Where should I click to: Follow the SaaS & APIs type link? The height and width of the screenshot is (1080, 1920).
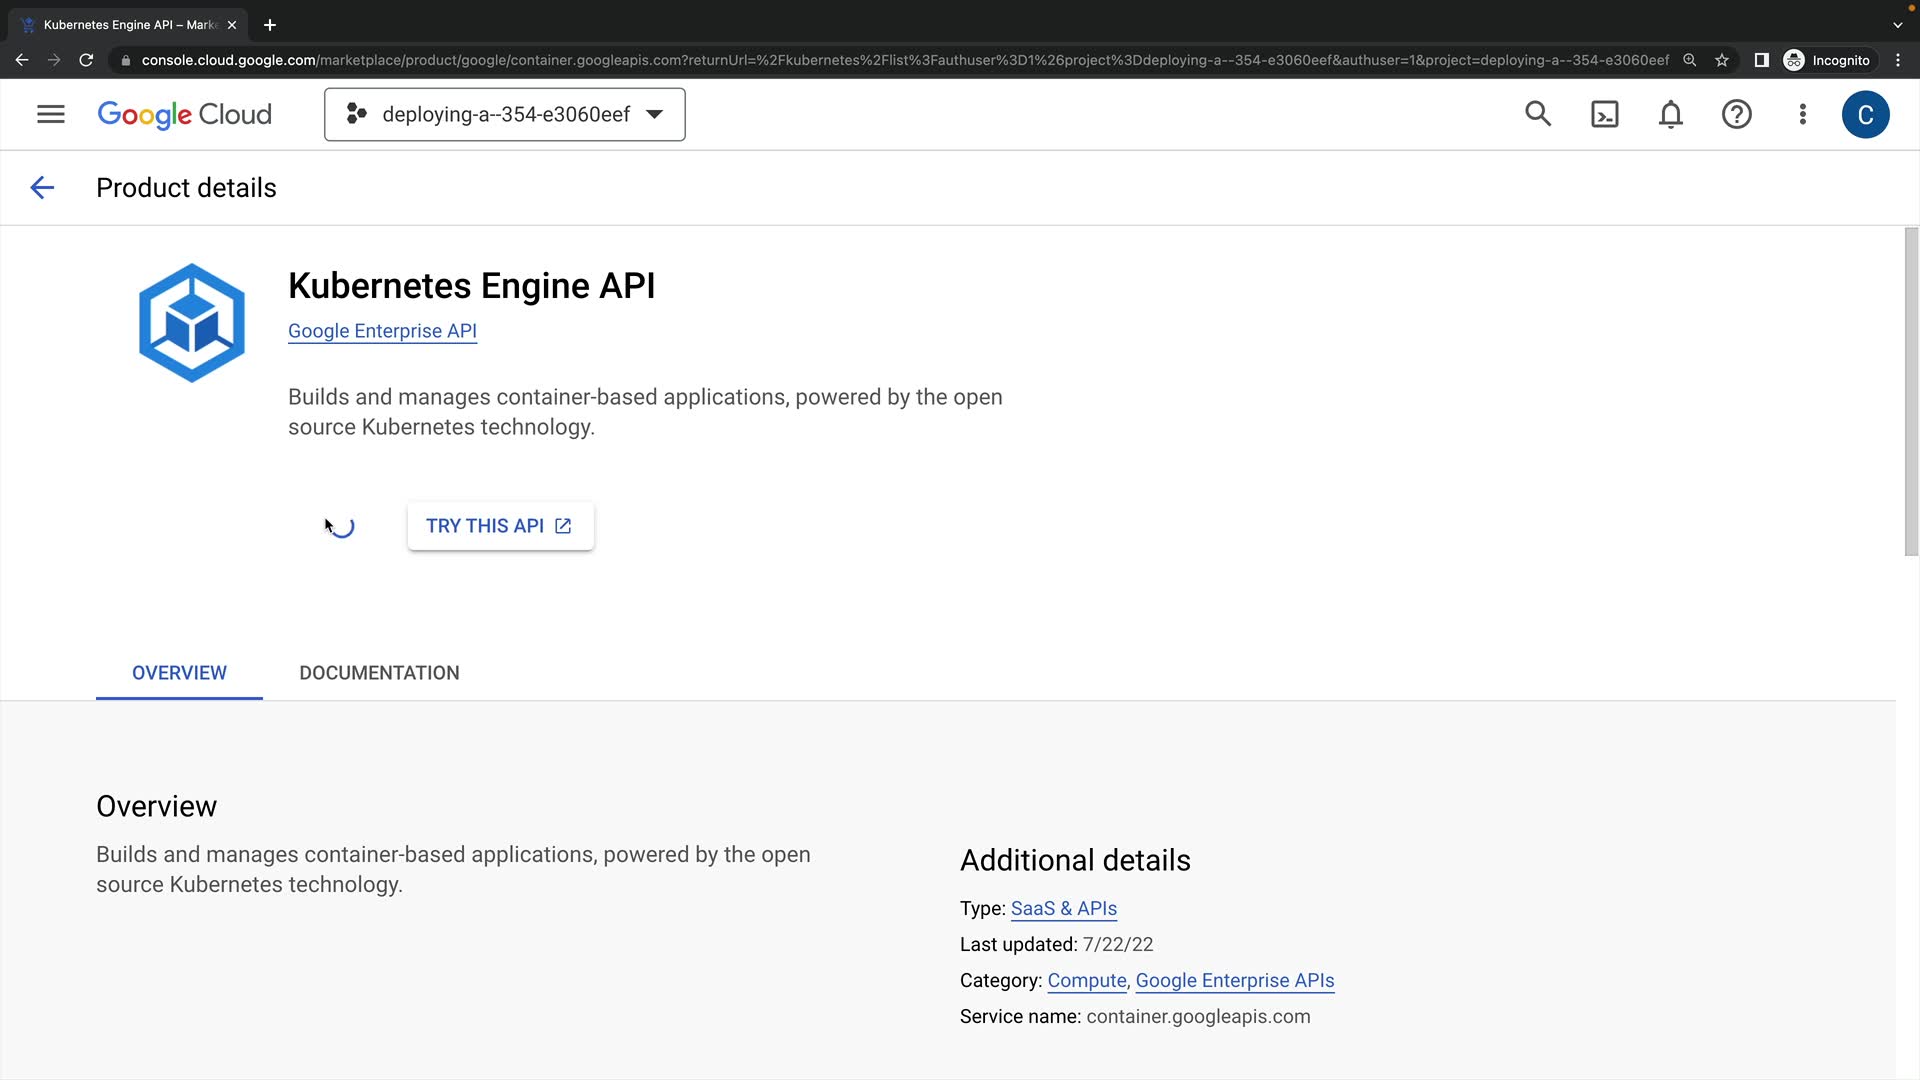coord(1063,908)
